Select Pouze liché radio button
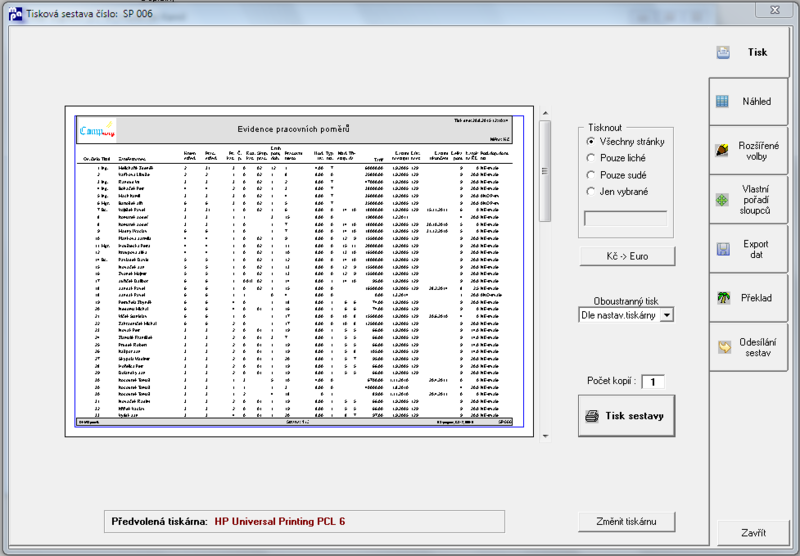Screen dimensions: 800x556 click(591, 158)
